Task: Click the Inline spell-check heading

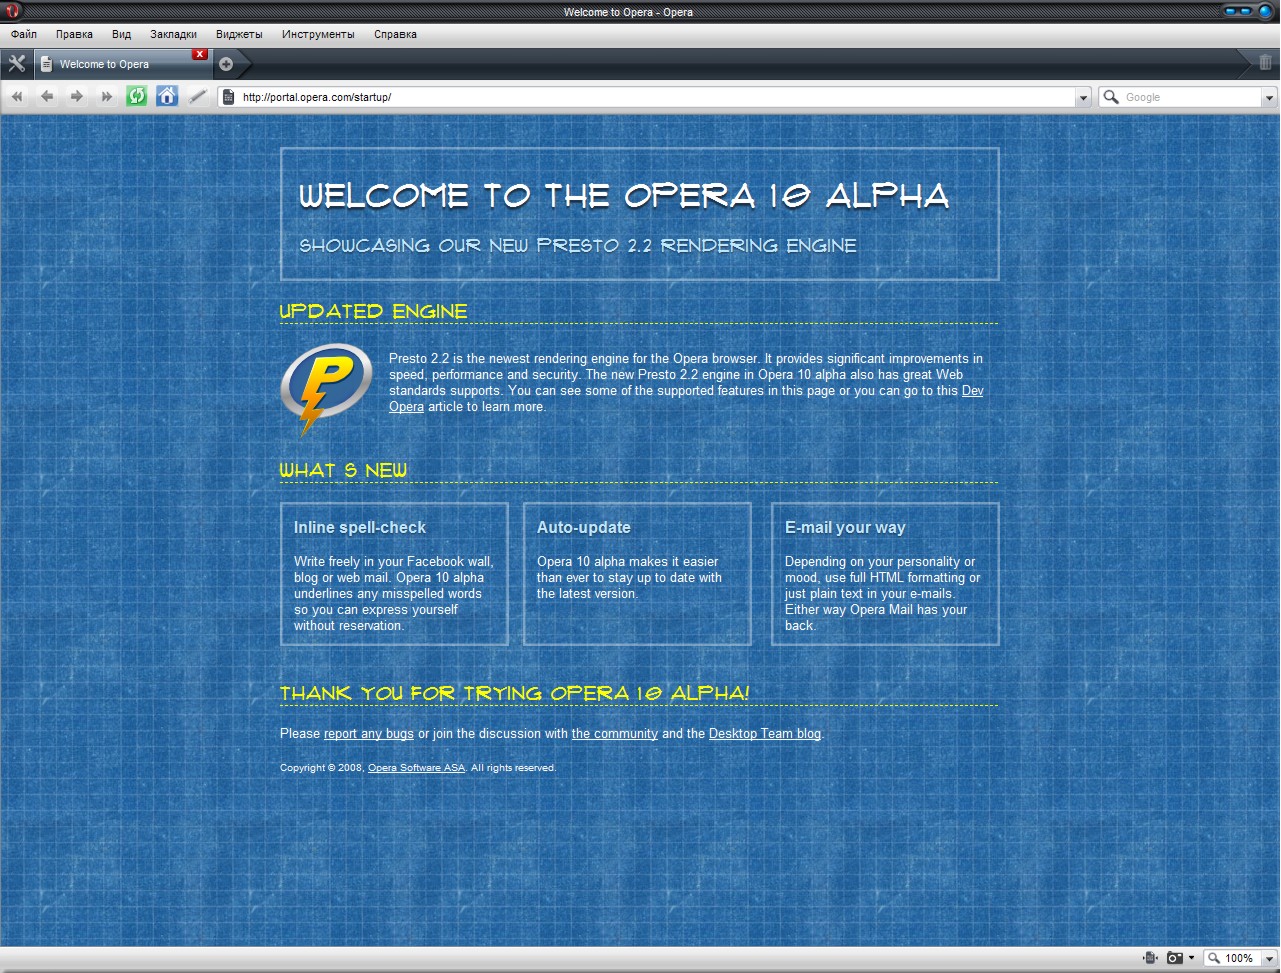Action: coord(360,527)
